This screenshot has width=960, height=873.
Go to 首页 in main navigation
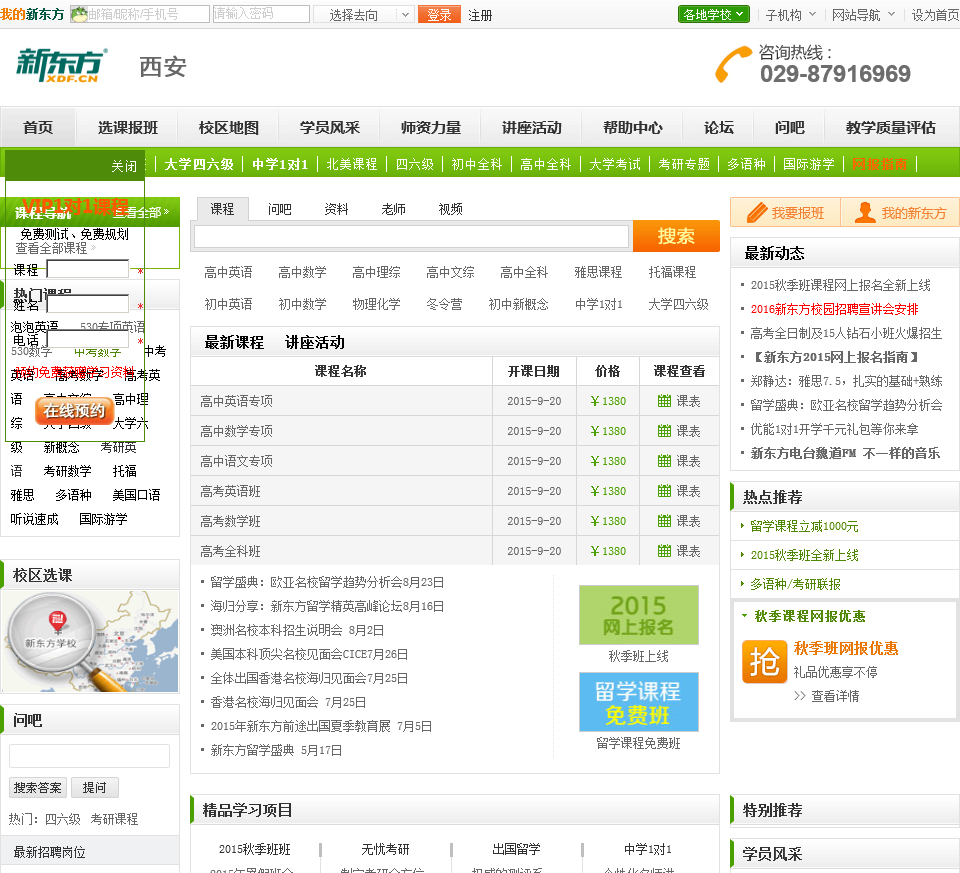pos(38,127)
